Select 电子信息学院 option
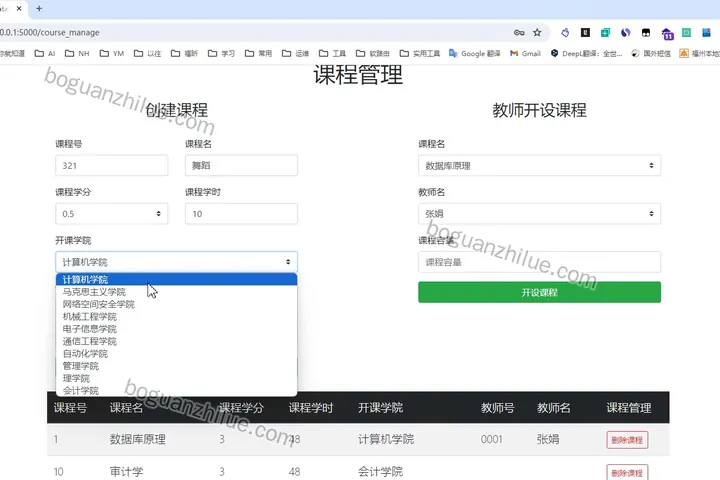This screenshot has height=480, width=720. pyautogui.click(x=176, y=329)
